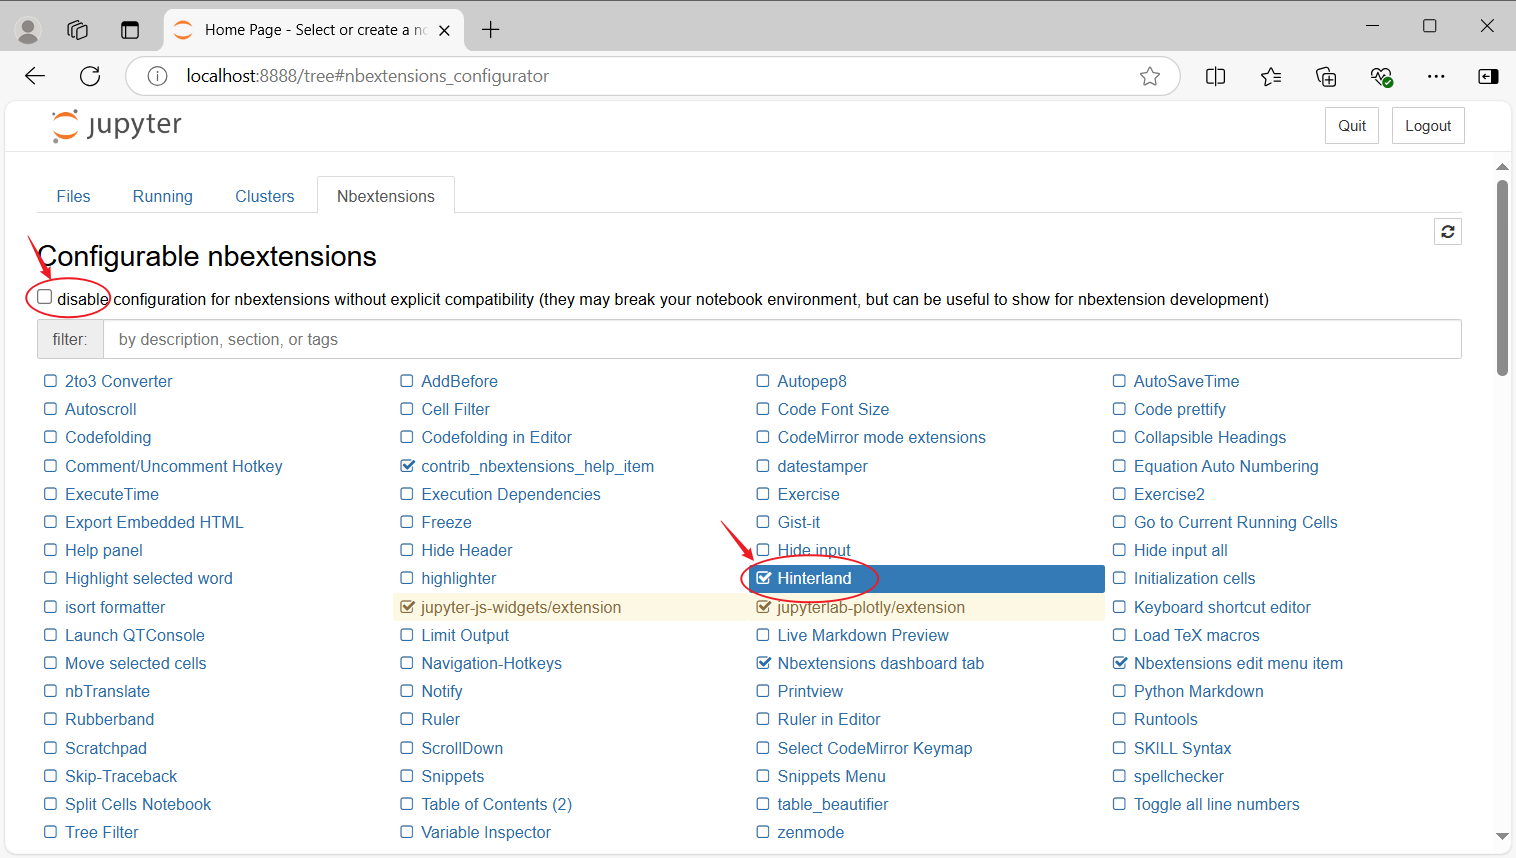Click the Logout button

tap(1428, 126)
